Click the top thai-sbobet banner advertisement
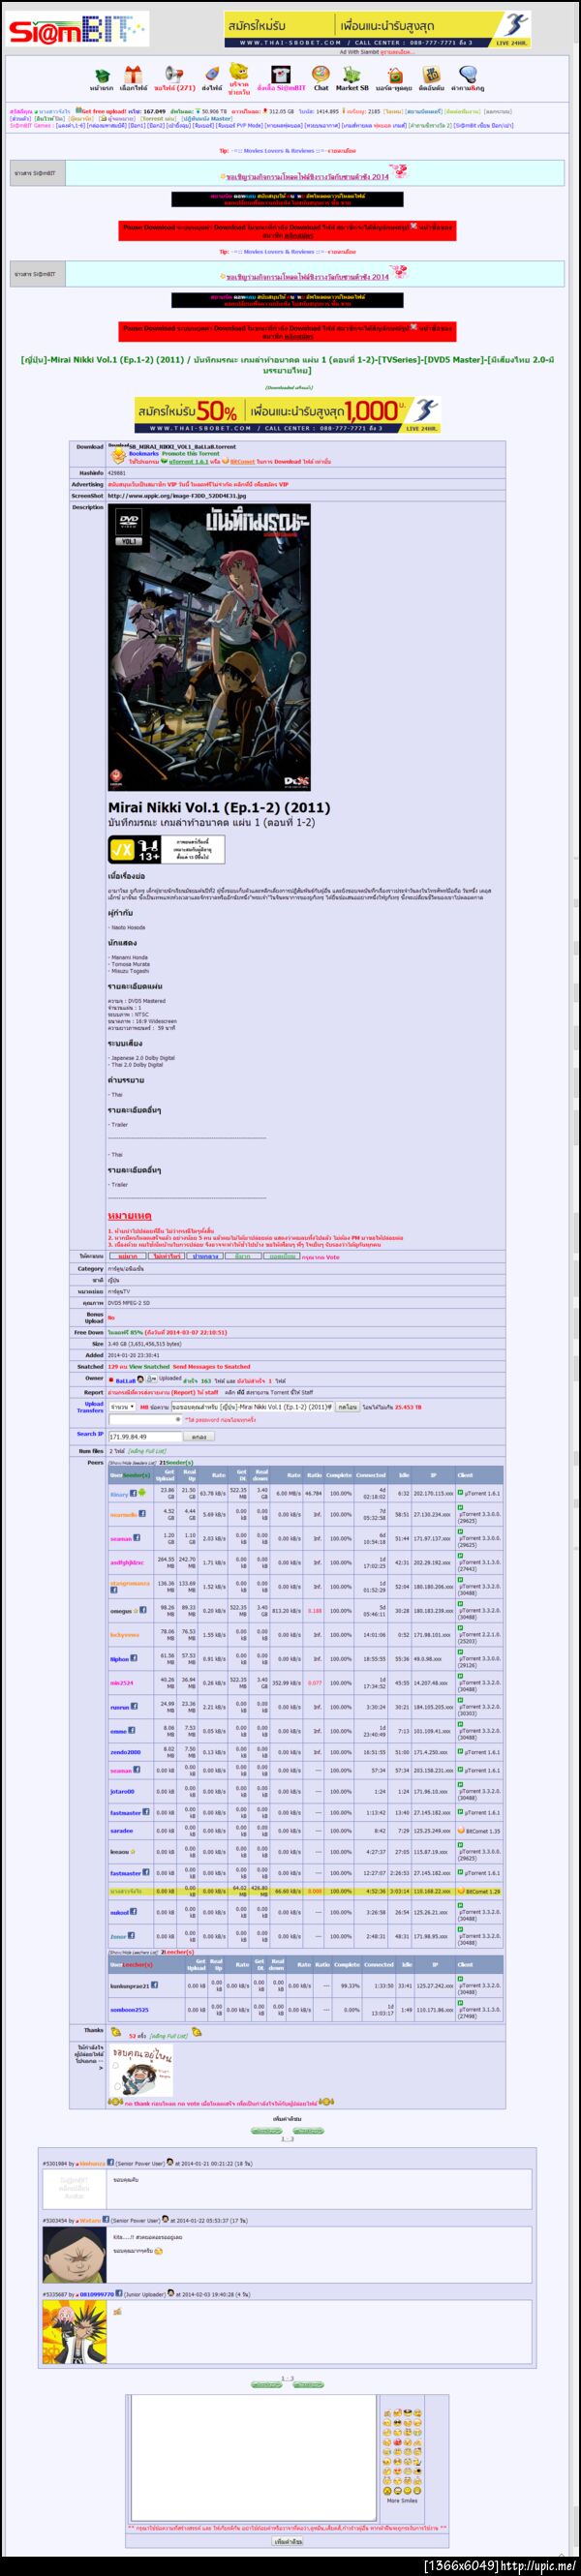This screenshot has width=581, height=2576. point(377,29)
